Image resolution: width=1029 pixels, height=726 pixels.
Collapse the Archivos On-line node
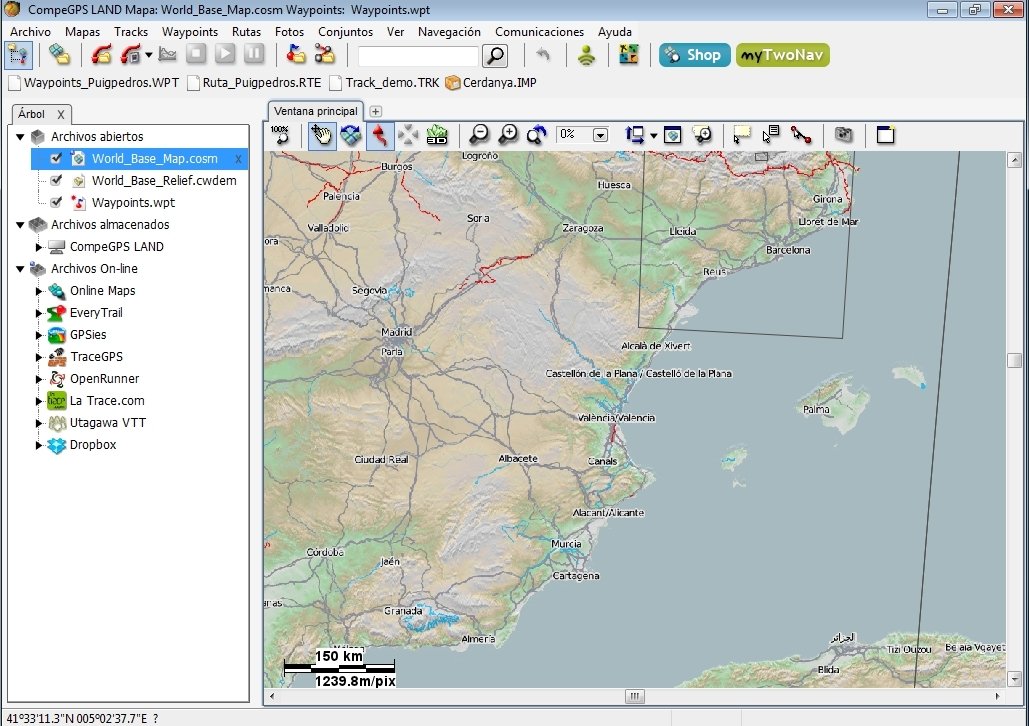pos(20,268)
